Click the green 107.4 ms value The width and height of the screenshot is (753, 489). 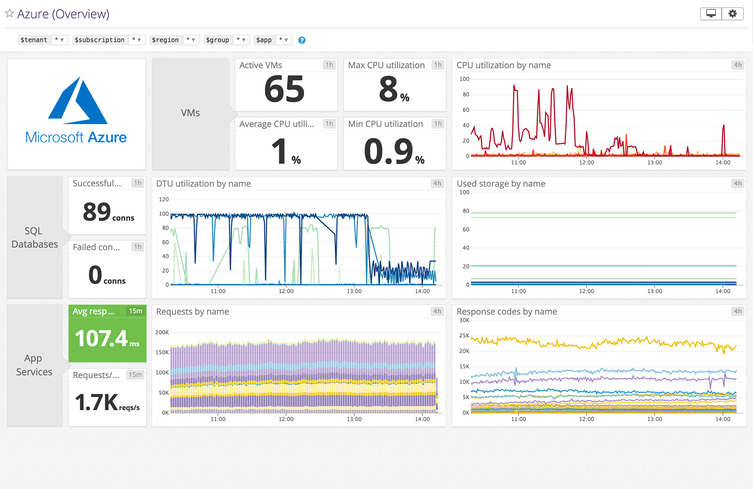click(x=108, y=339)
